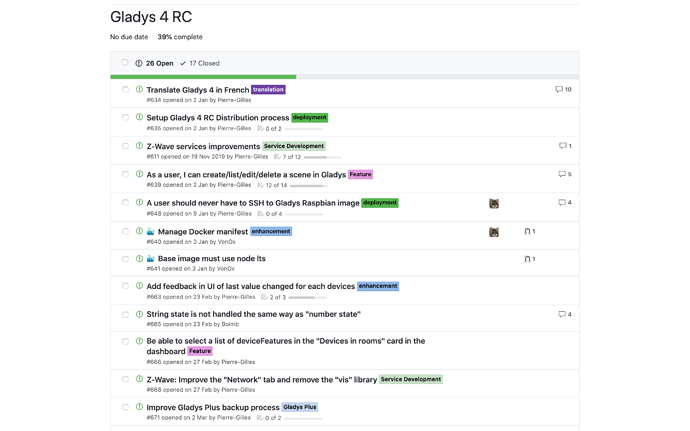Click open status icon next to Improve Gladys Plus backup

139,407
